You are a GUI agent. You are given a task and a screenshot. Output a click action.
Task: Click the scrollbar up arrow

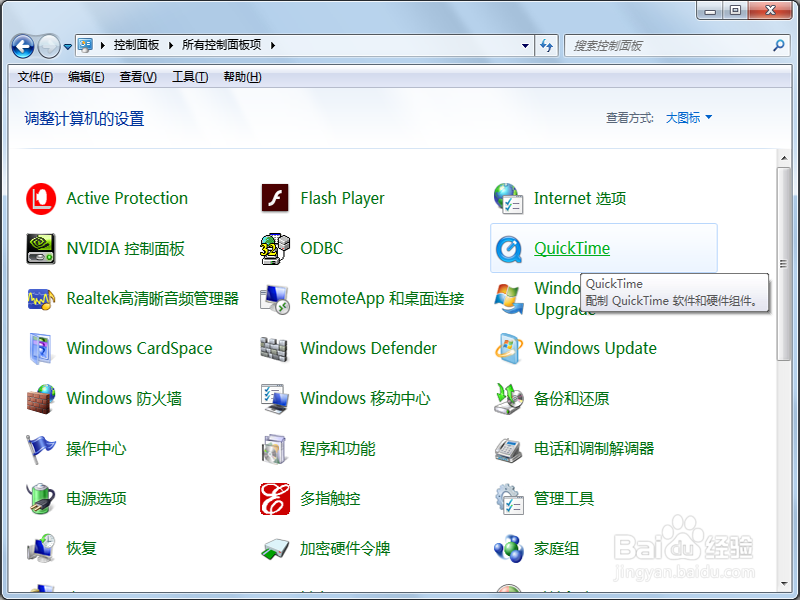tap(784, 158)
